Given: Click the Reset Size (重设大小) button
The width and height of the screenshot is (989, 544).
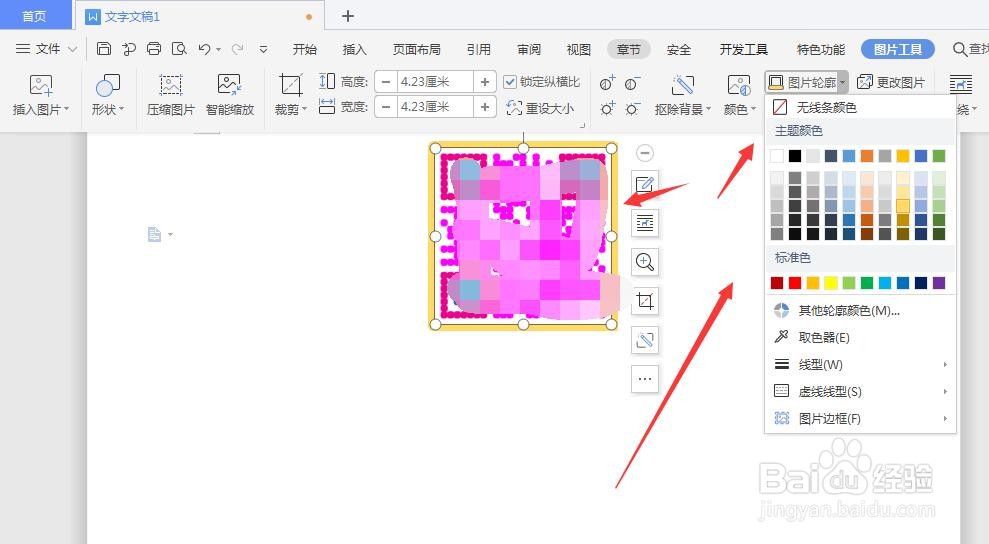Looking at the screenshot, I should coord(541,109).
